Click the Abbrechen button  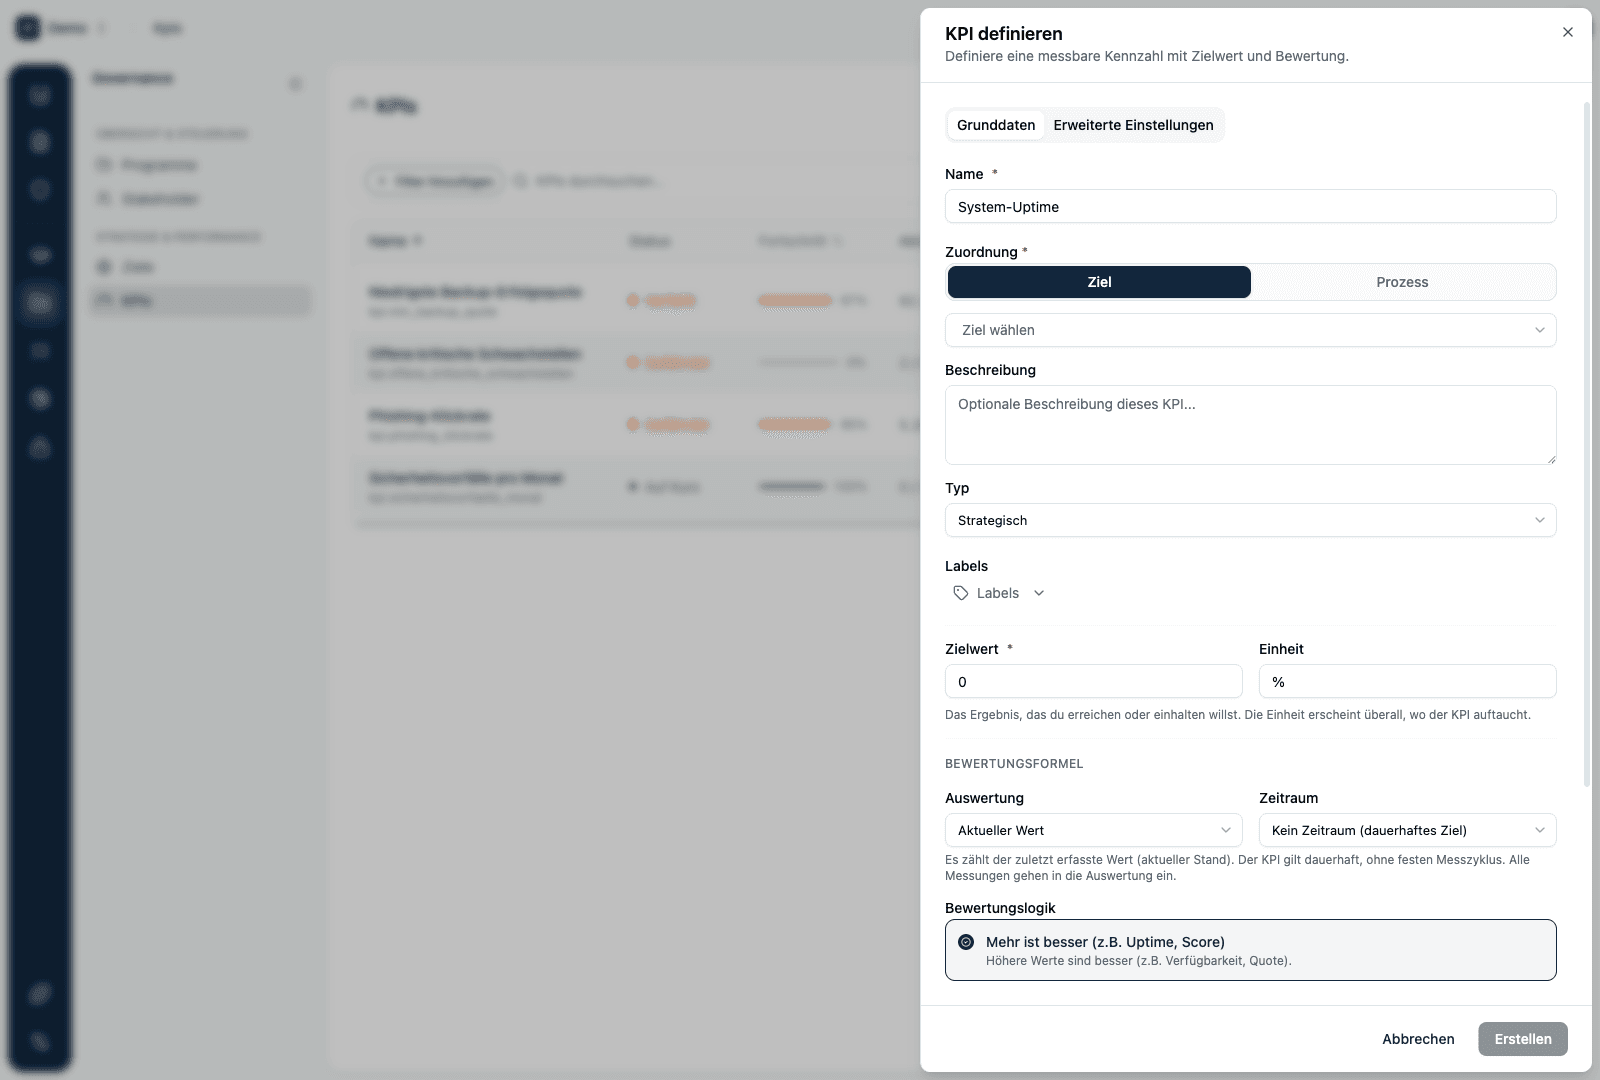[1418, 1039]
